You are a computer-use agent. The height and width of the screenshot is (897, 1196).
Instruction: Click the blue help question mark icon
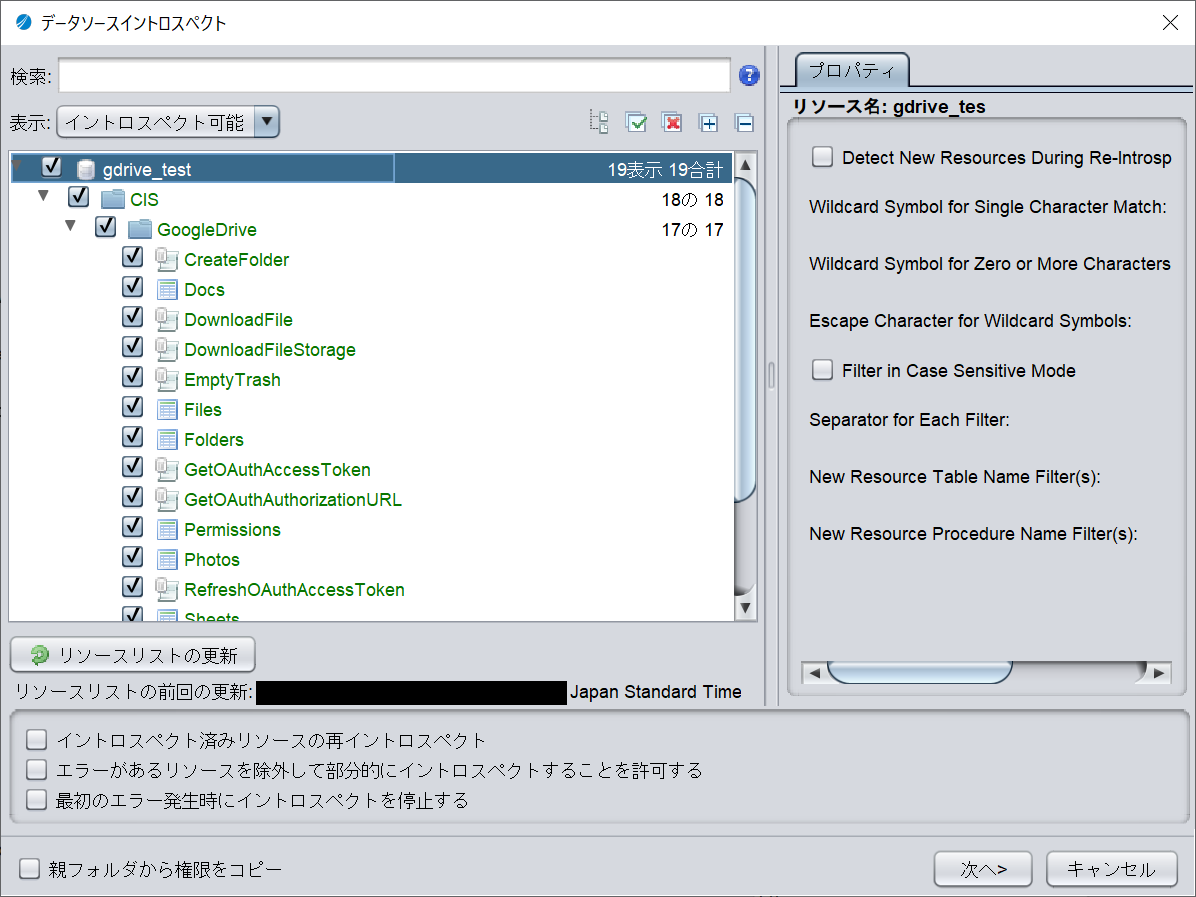pyautogui.click(x=749, y=76)
